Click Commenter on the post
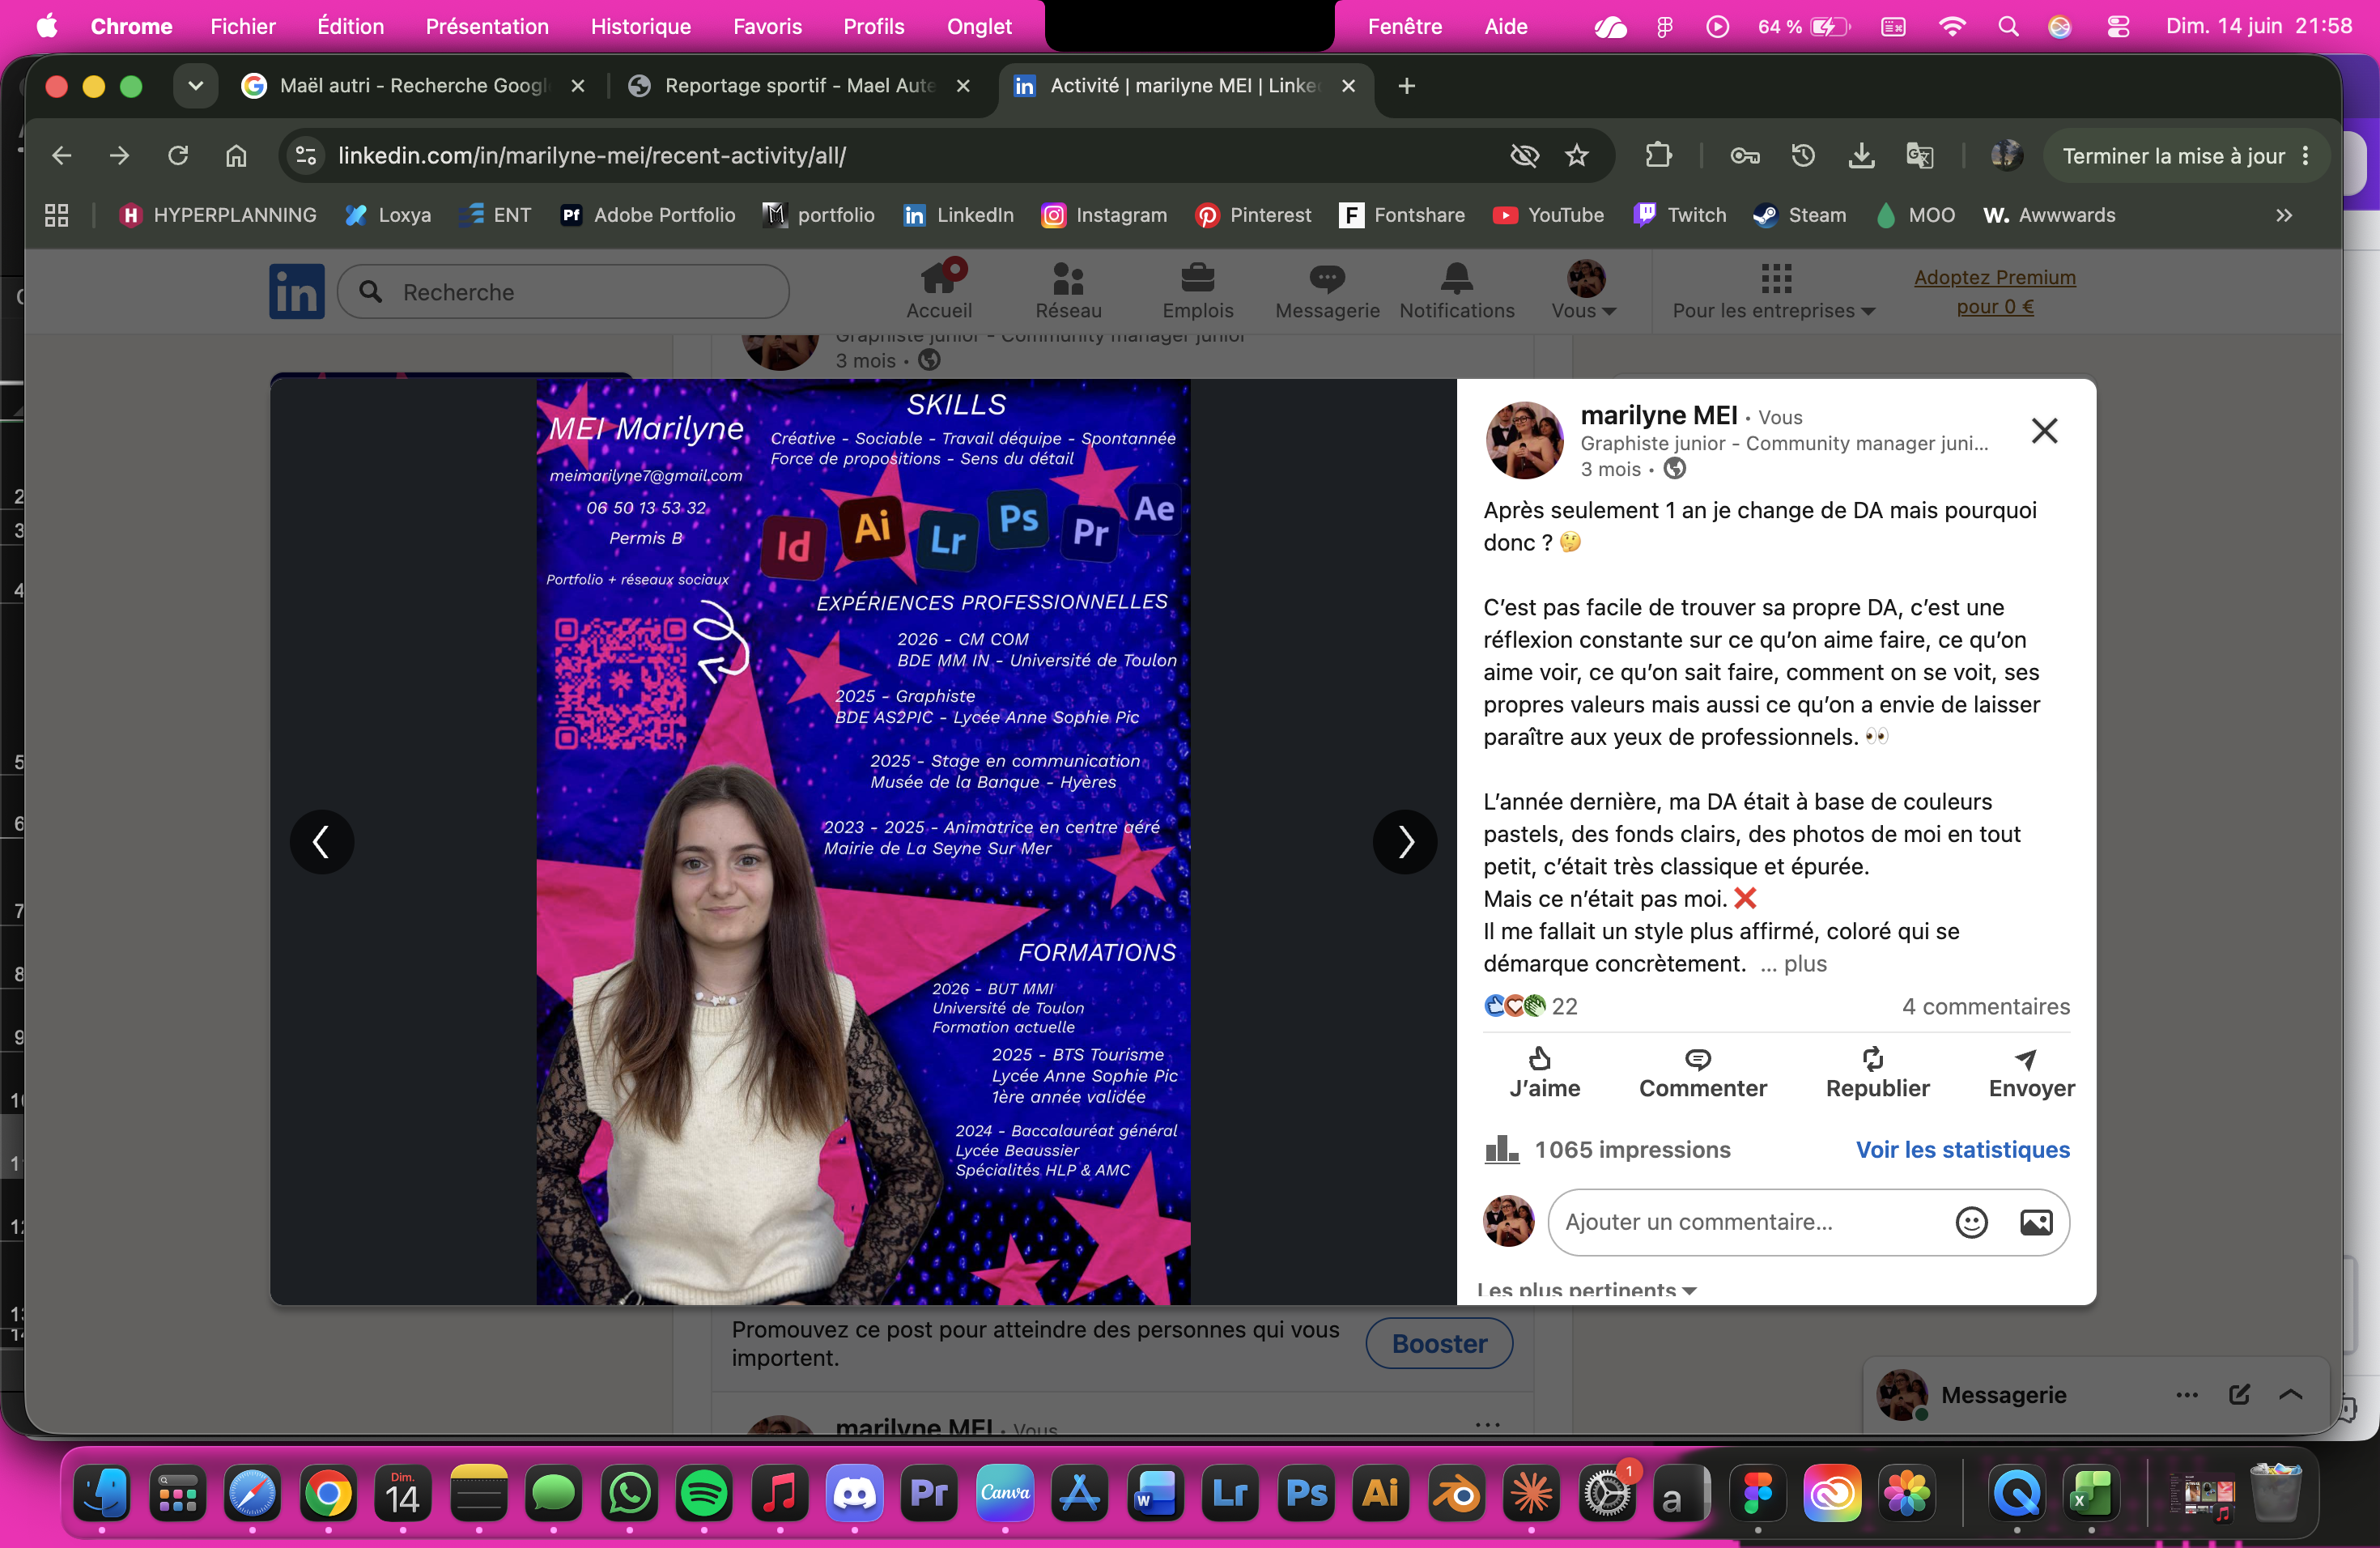This screenshot has height=1548, width=2380. point(1702,1073)
